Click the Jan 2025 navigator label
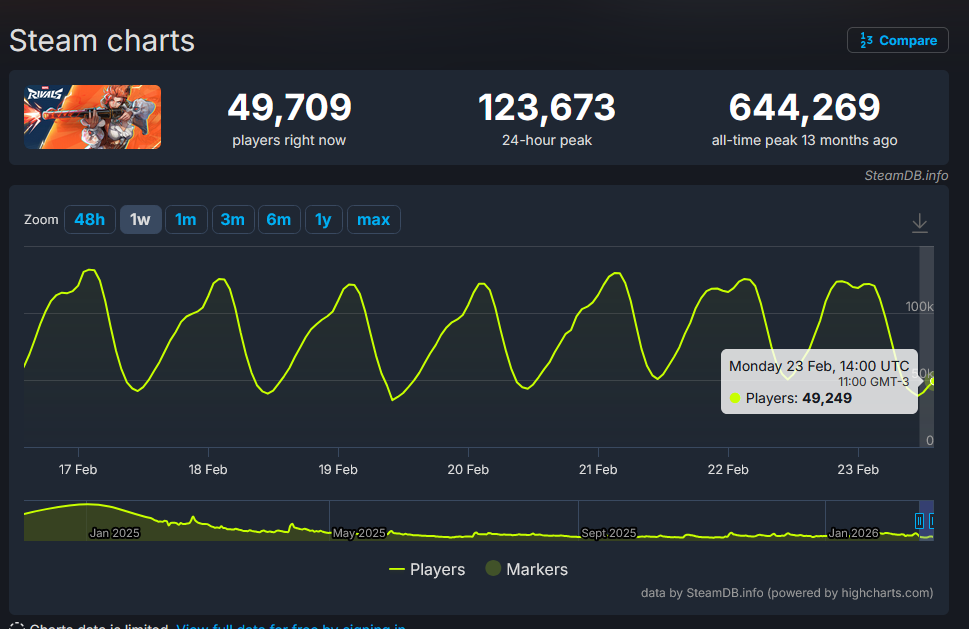The image size is (969, 629). (x=114, y=533)
